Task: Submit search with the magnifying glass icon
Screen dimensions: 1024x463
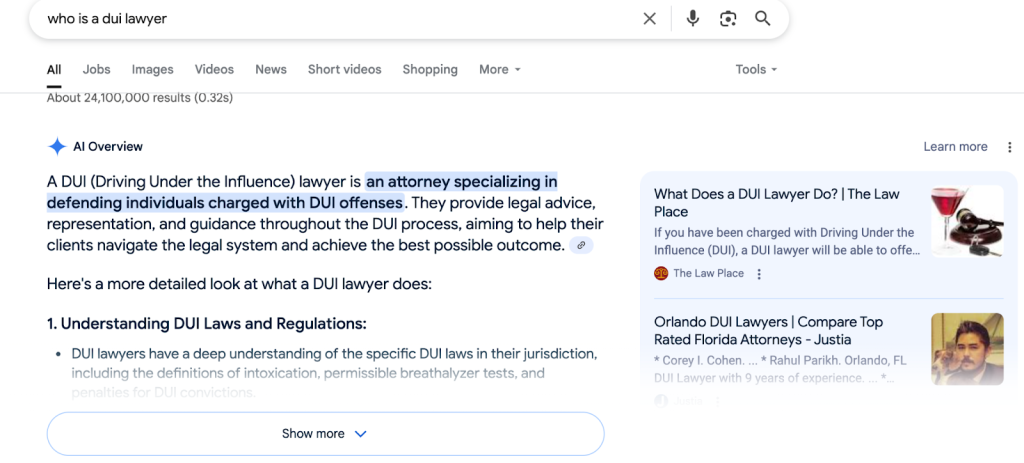Action: (763, 18)
